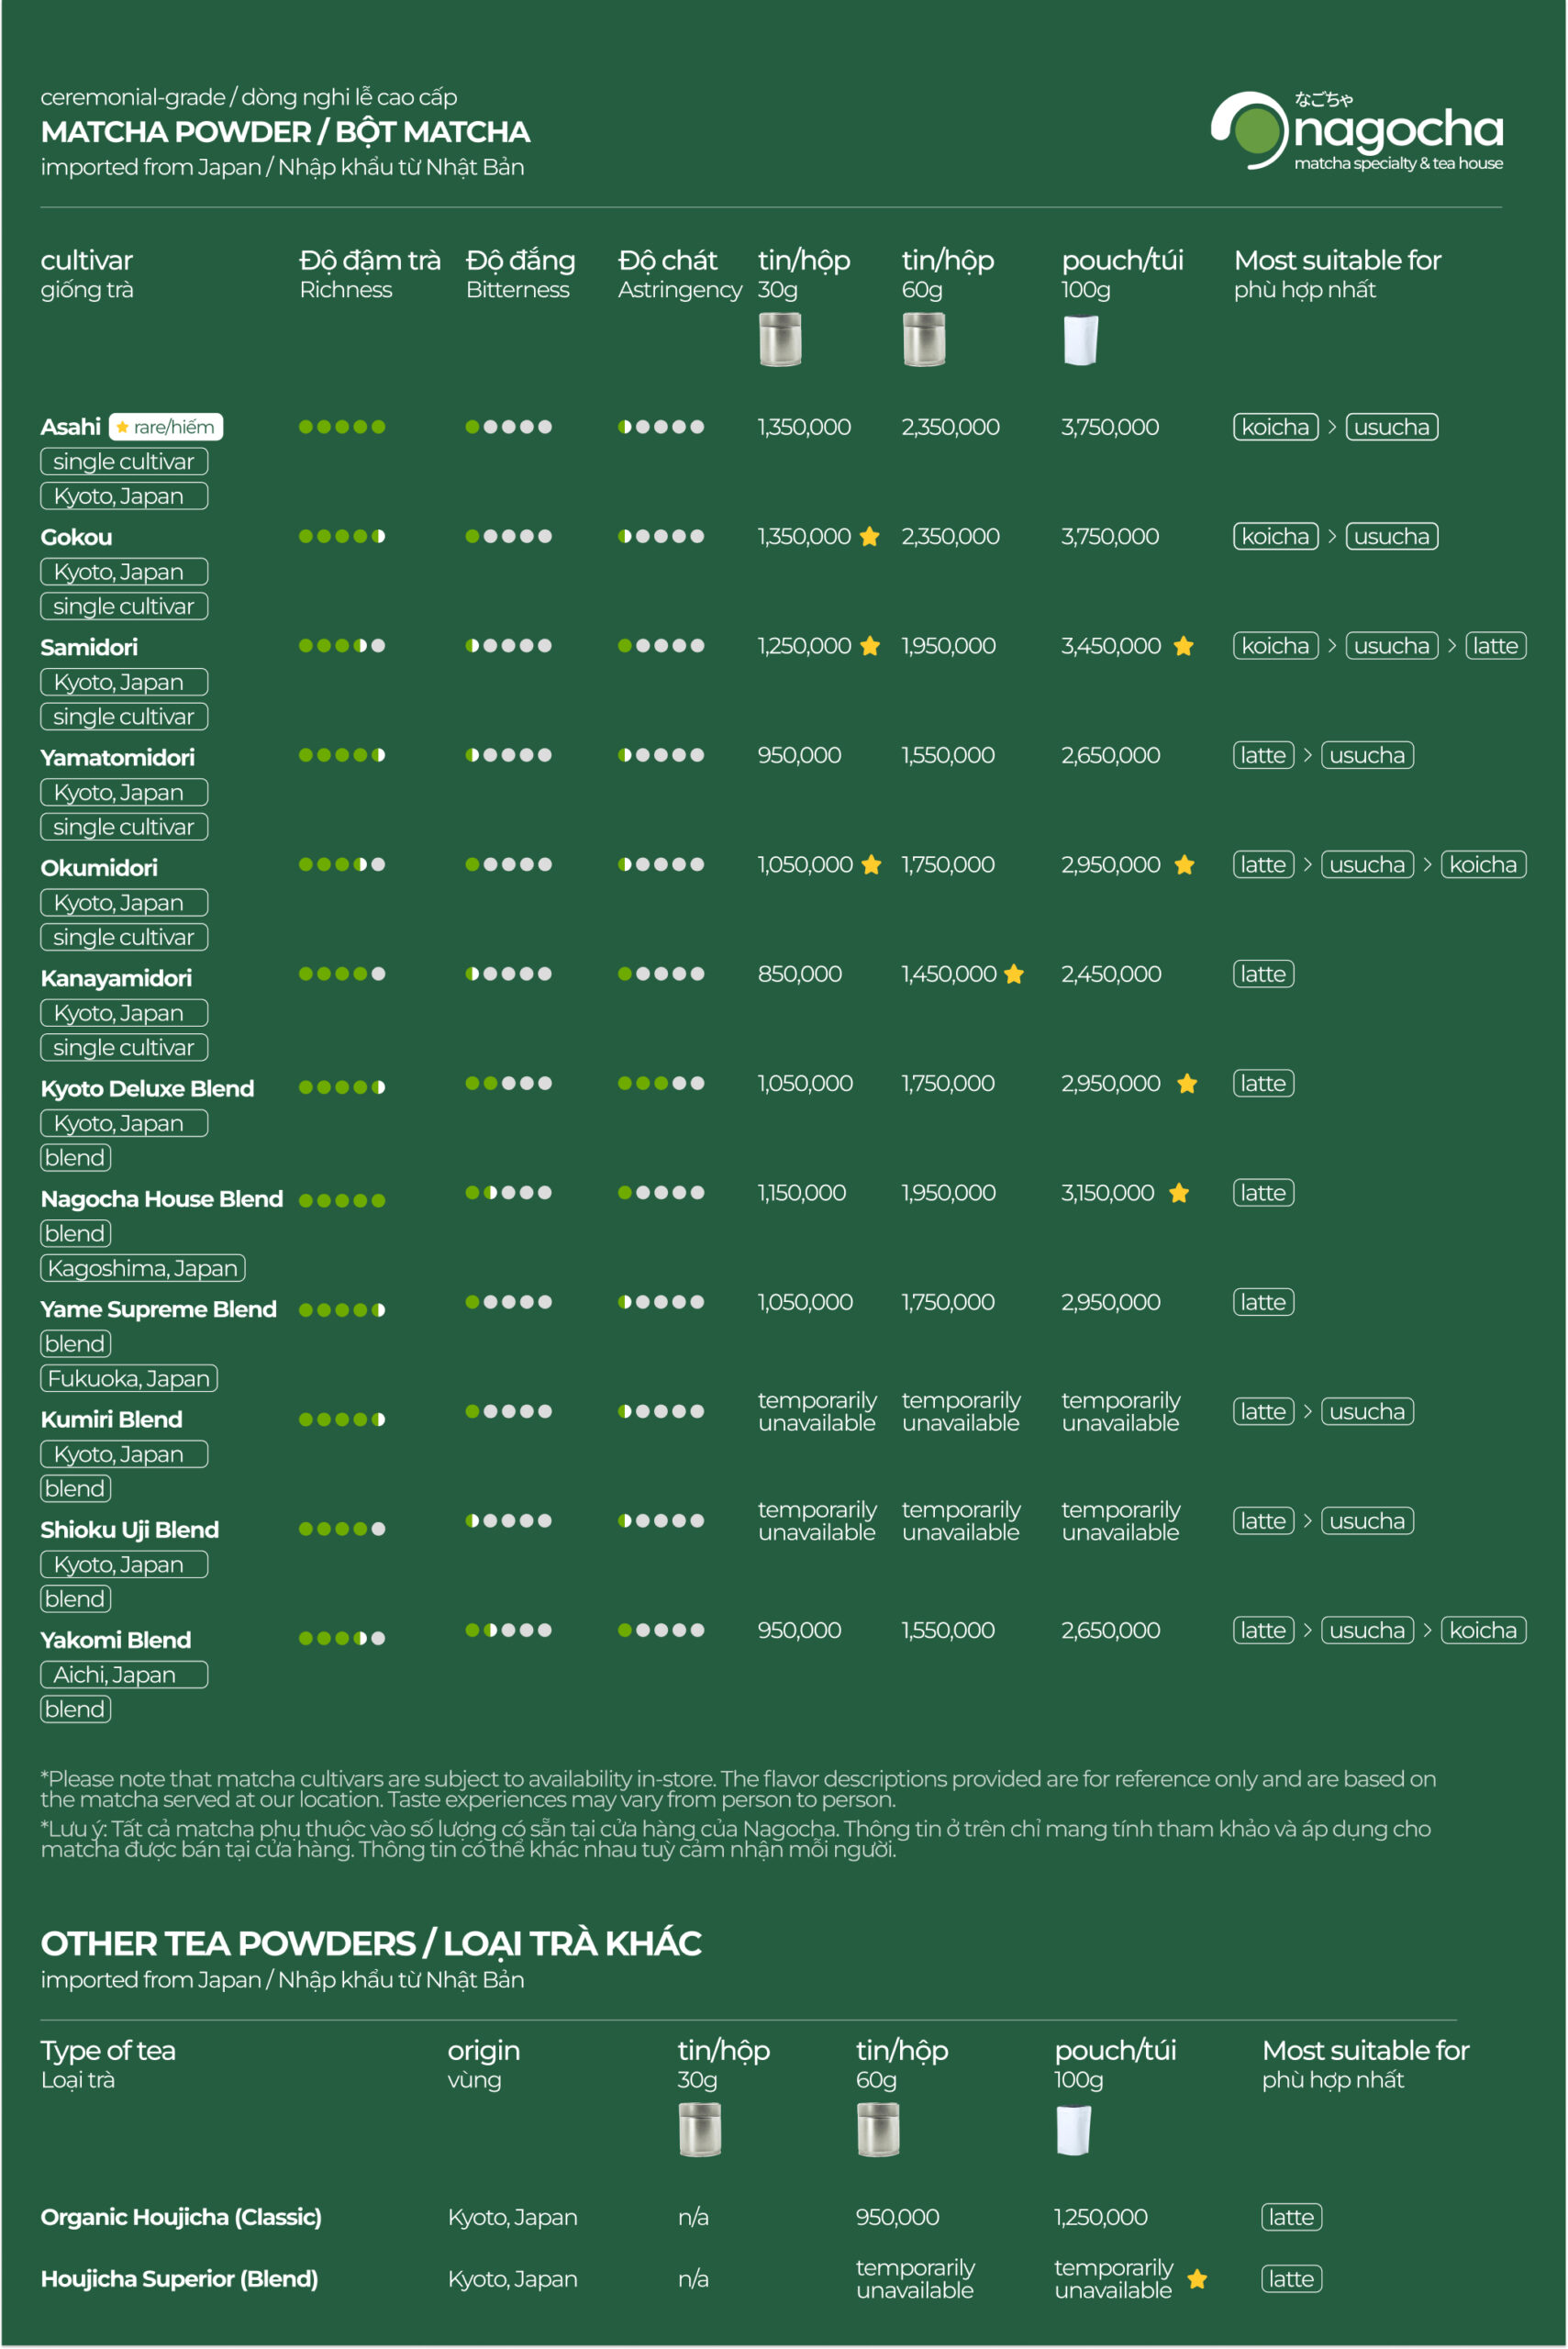This screenshot has height=2349, width=1568.
Task: Click the Samidori cultivar name
Action: 89,647
